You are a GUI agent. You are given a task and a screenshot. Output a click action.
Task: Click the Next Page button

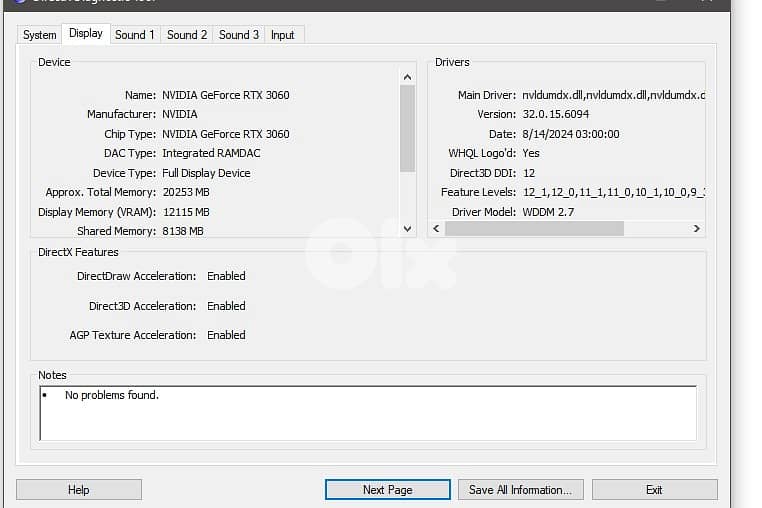click(x=387, y=490)
